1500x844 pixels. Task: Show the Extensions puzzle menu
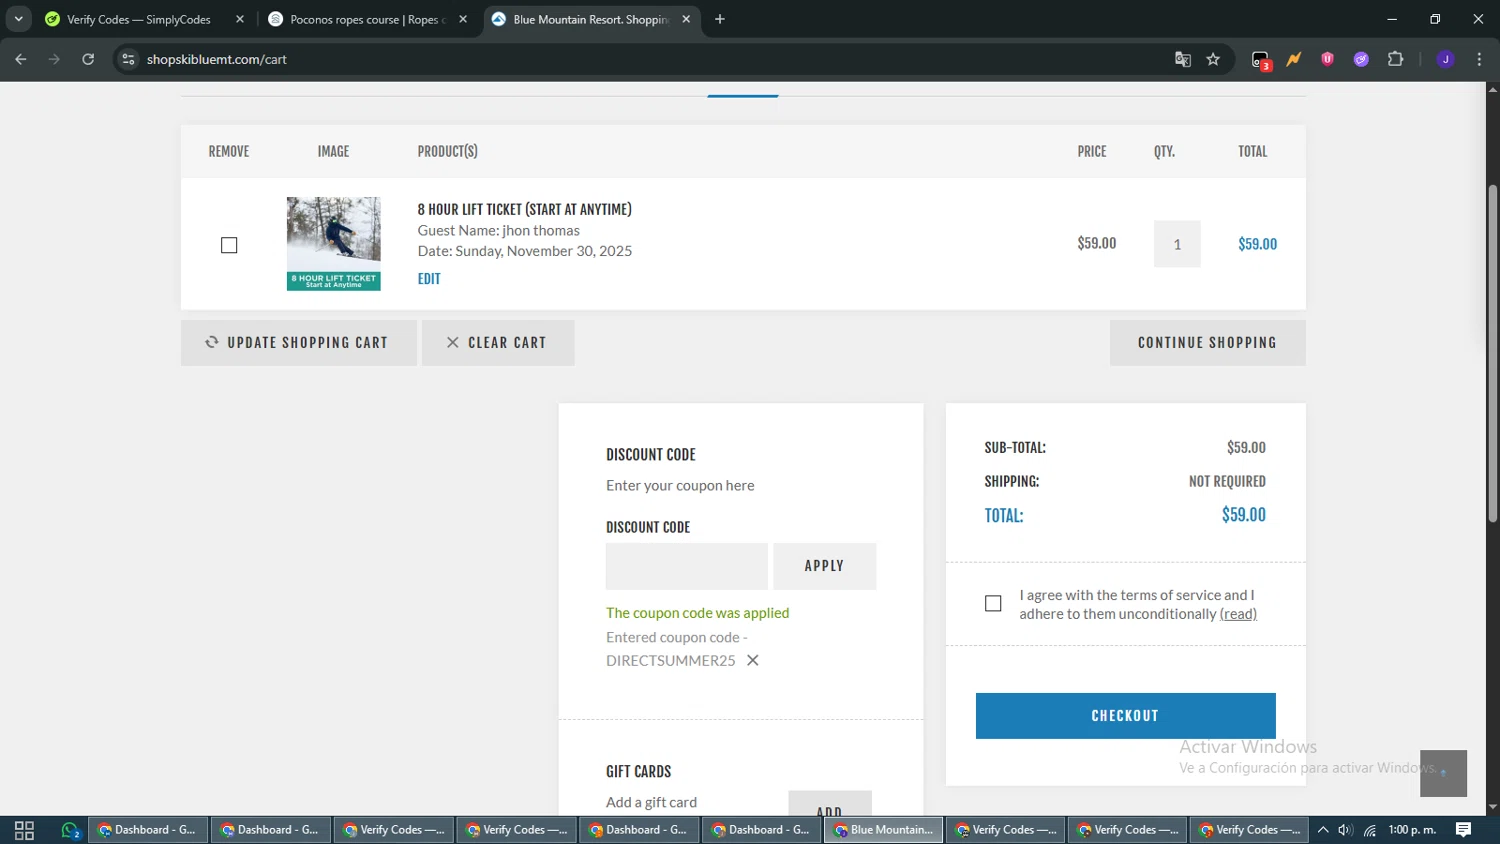(x=1396, y=59)
